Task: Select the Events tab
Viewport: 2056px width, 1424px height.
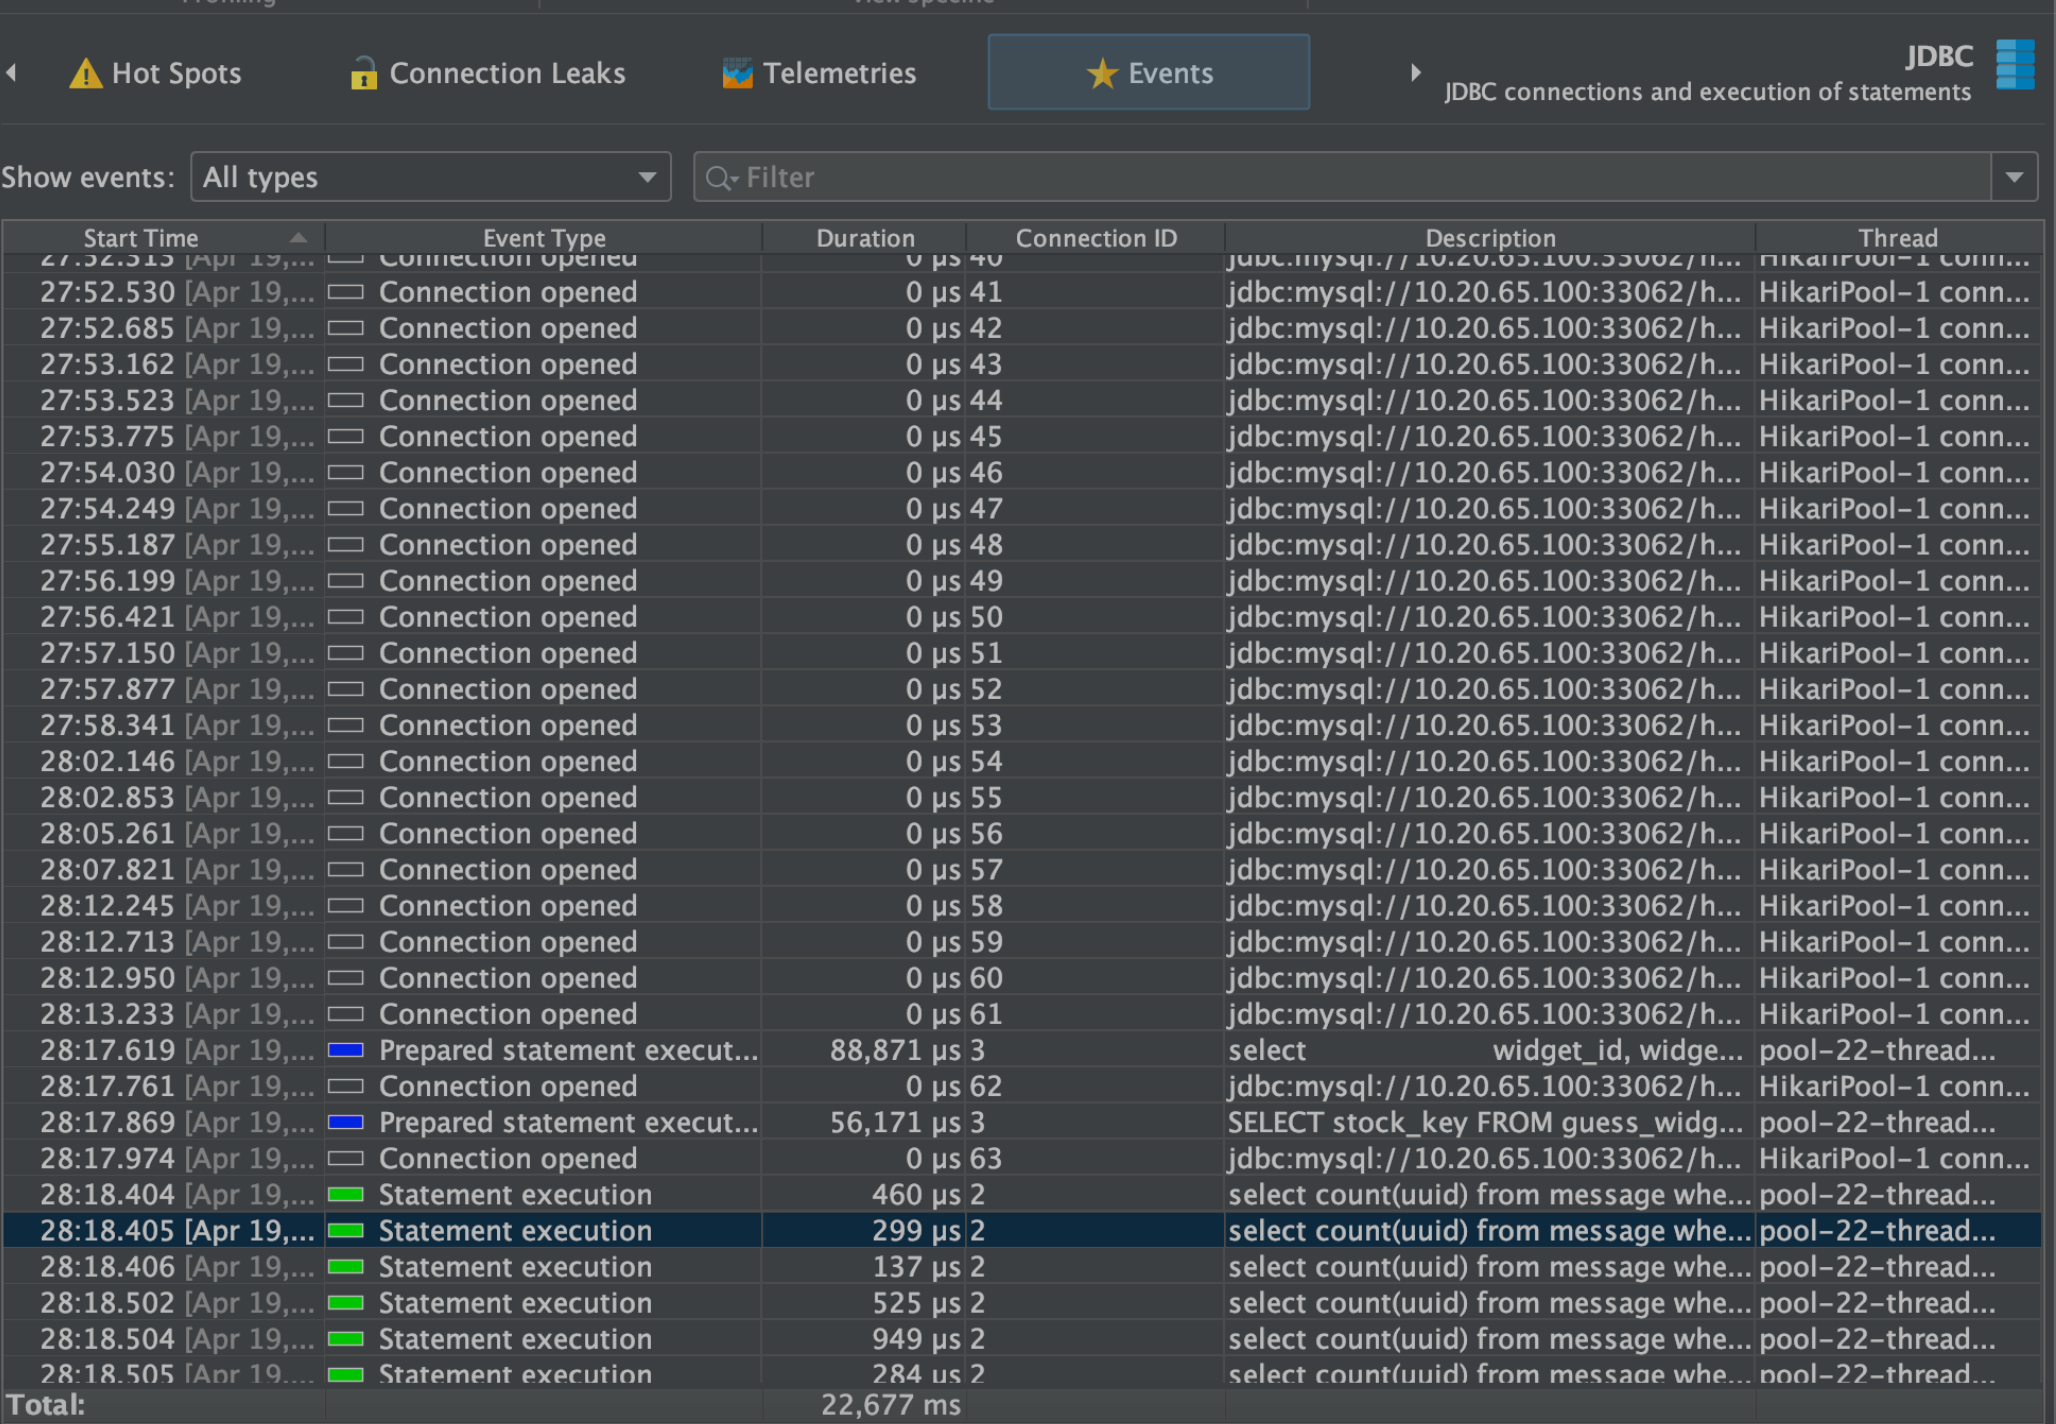Action: tap(1148, 72)
